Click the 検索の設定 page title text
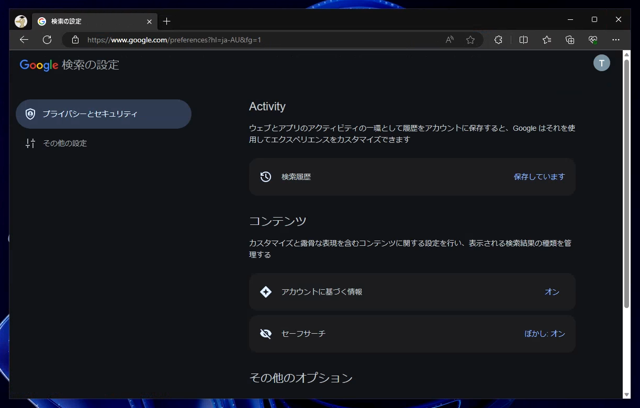The width and height of the screenshot is (640, 408). pyautogui.click(x=91, y=65)
